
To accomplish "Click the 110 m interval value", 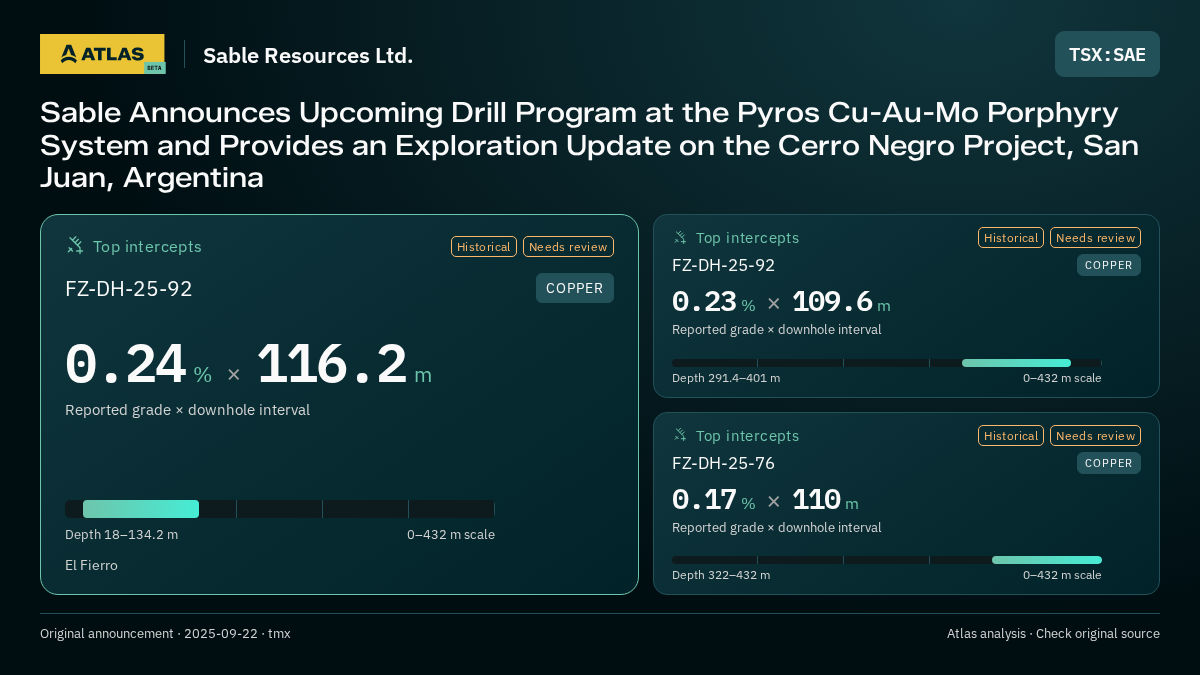I will 825,500.
